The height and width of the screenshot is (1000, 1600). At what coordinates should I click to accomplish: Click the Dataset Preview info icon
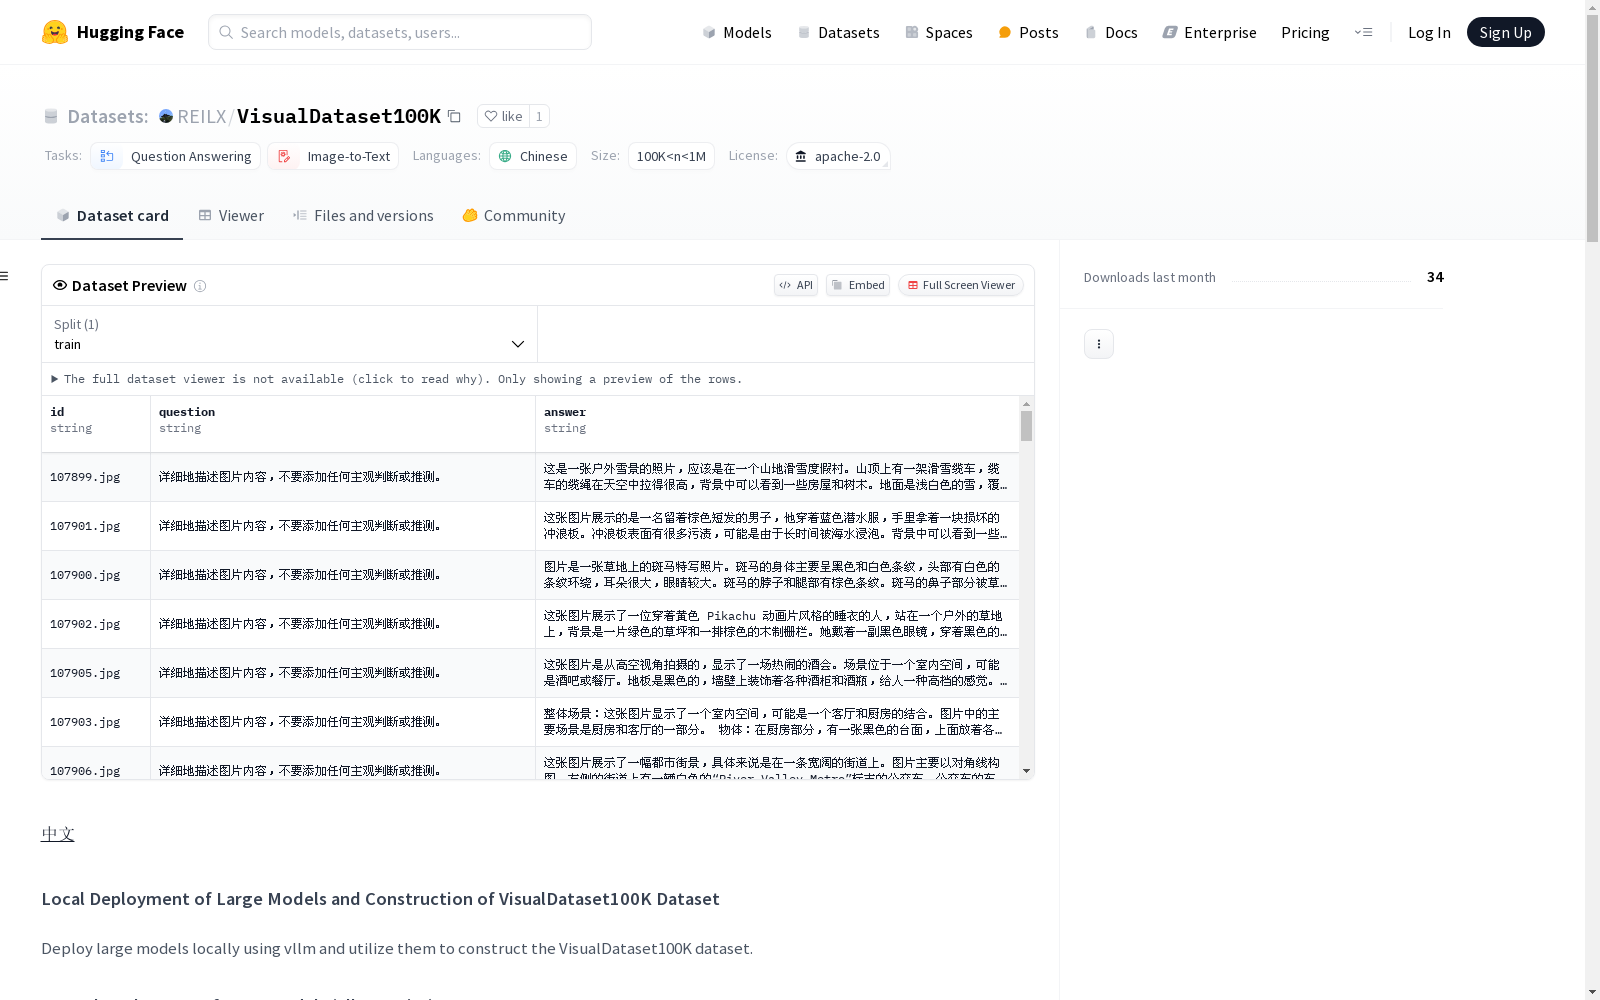[x=200, y=286]
